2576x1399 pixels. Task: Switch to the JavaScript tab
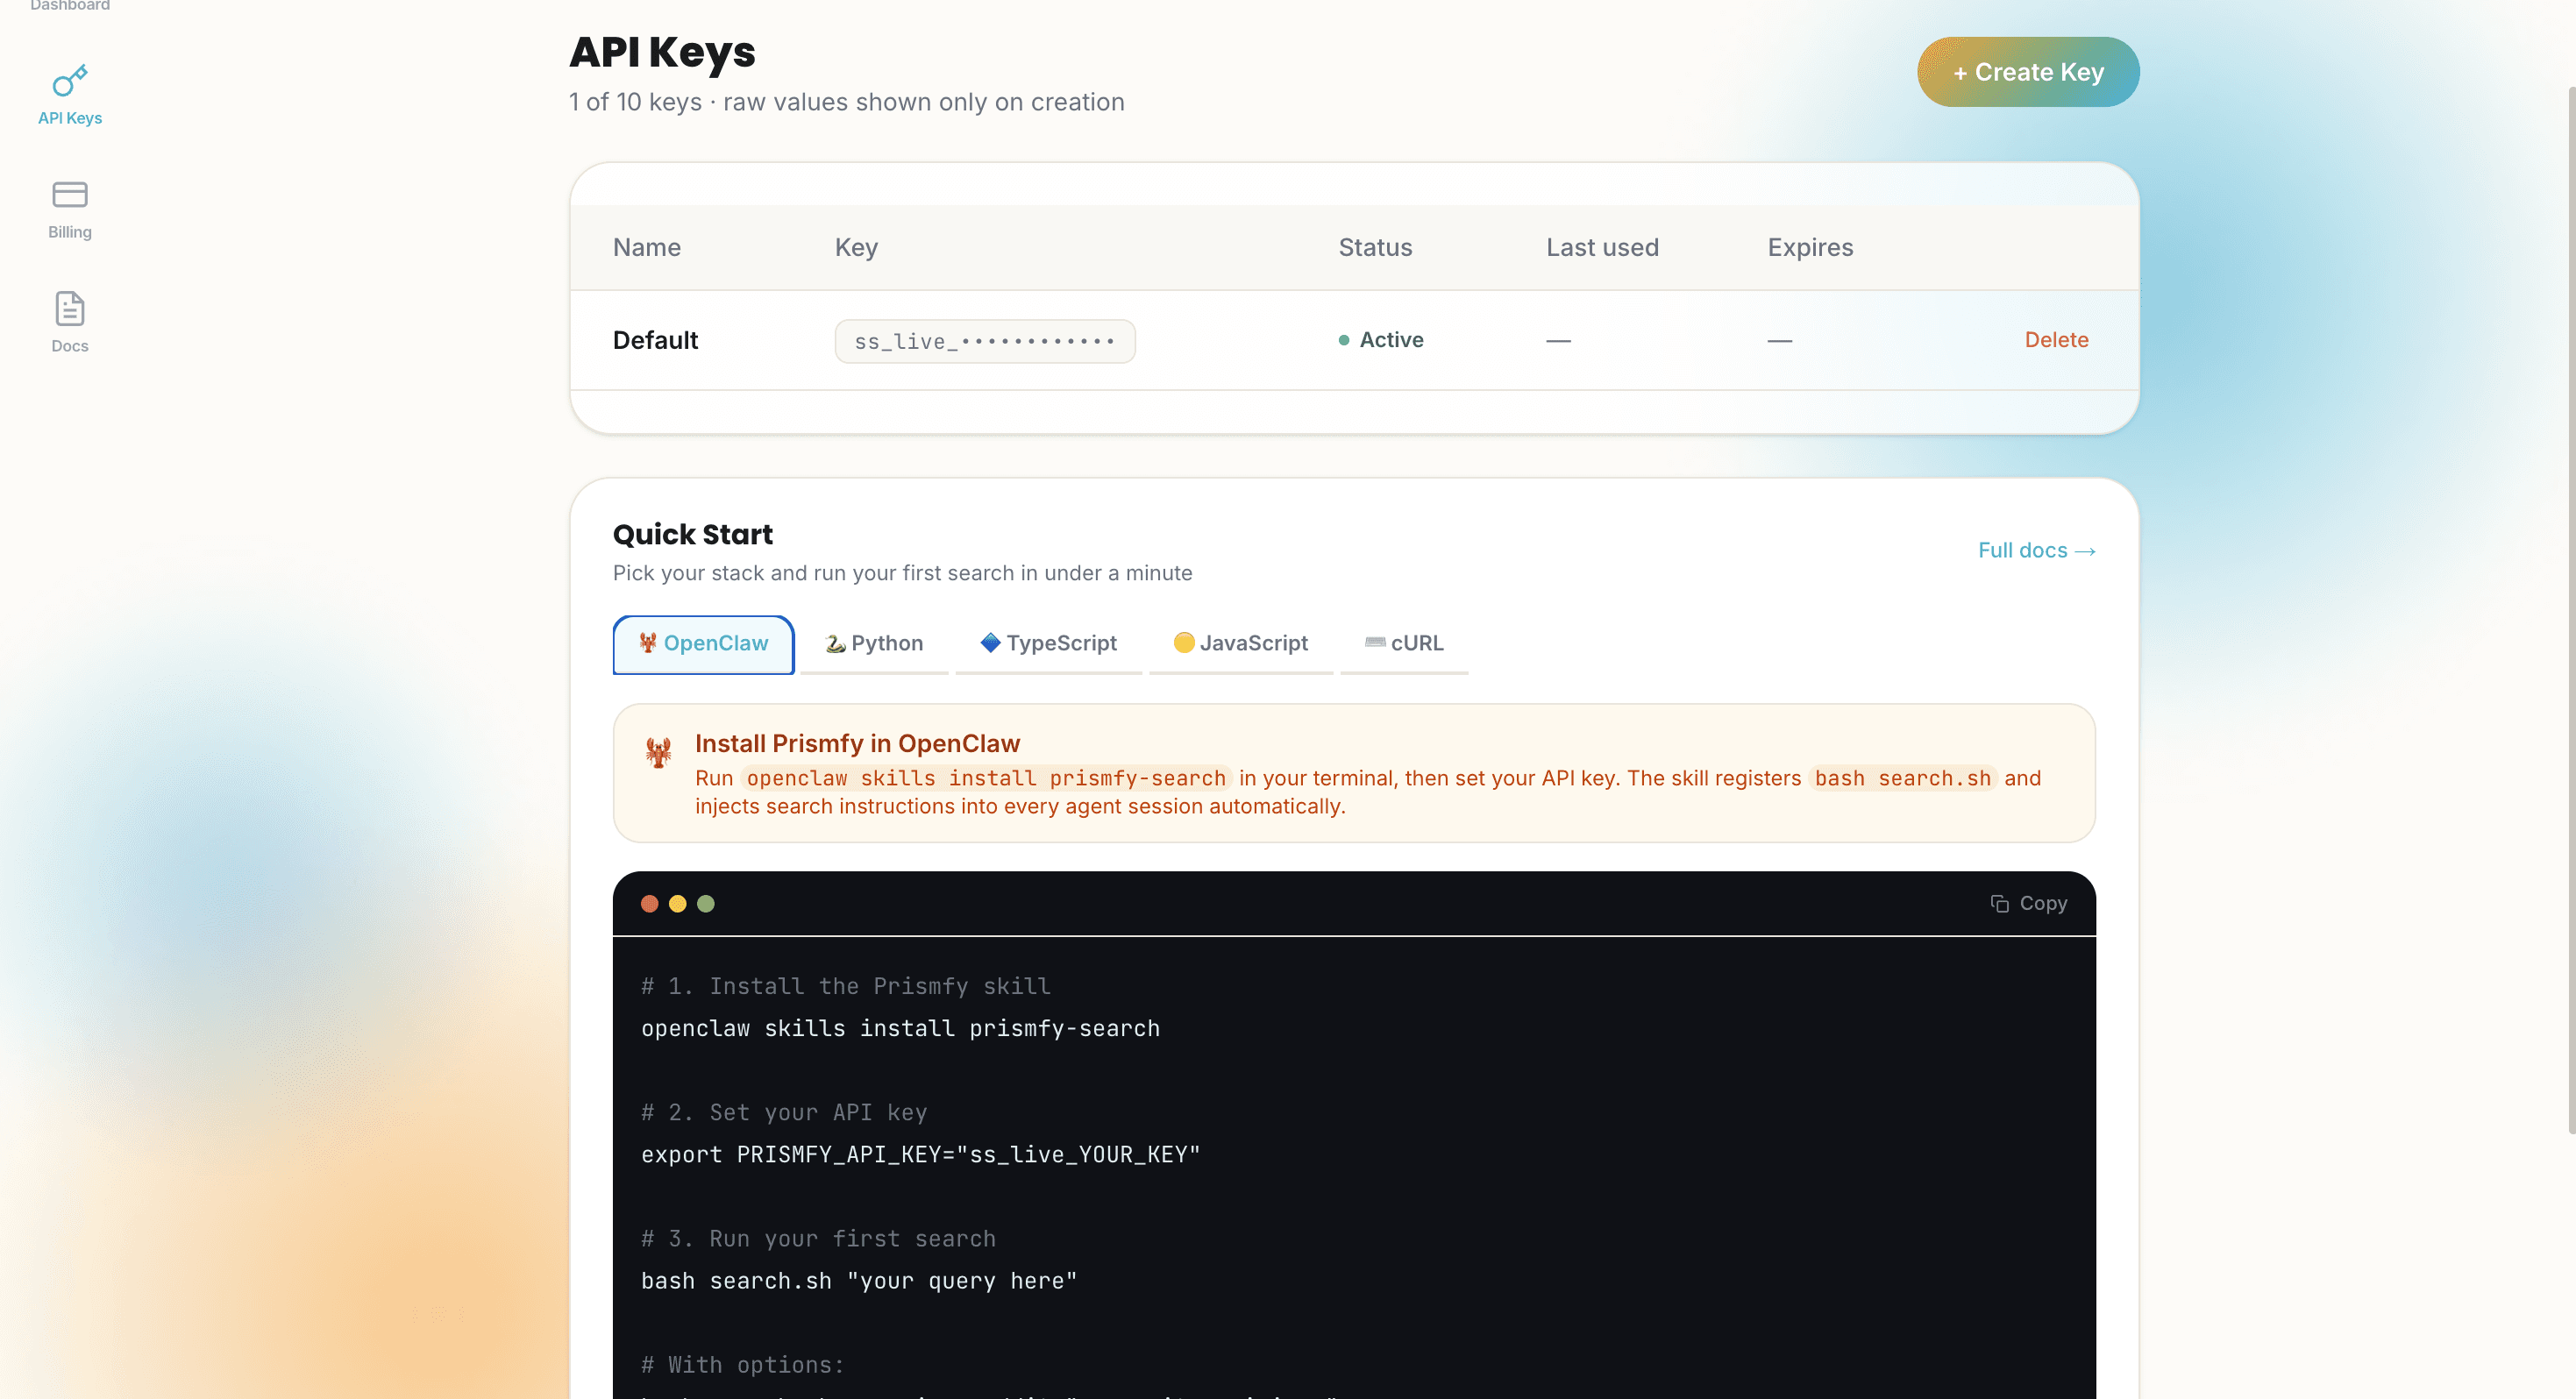click(x=1240, y=644)
